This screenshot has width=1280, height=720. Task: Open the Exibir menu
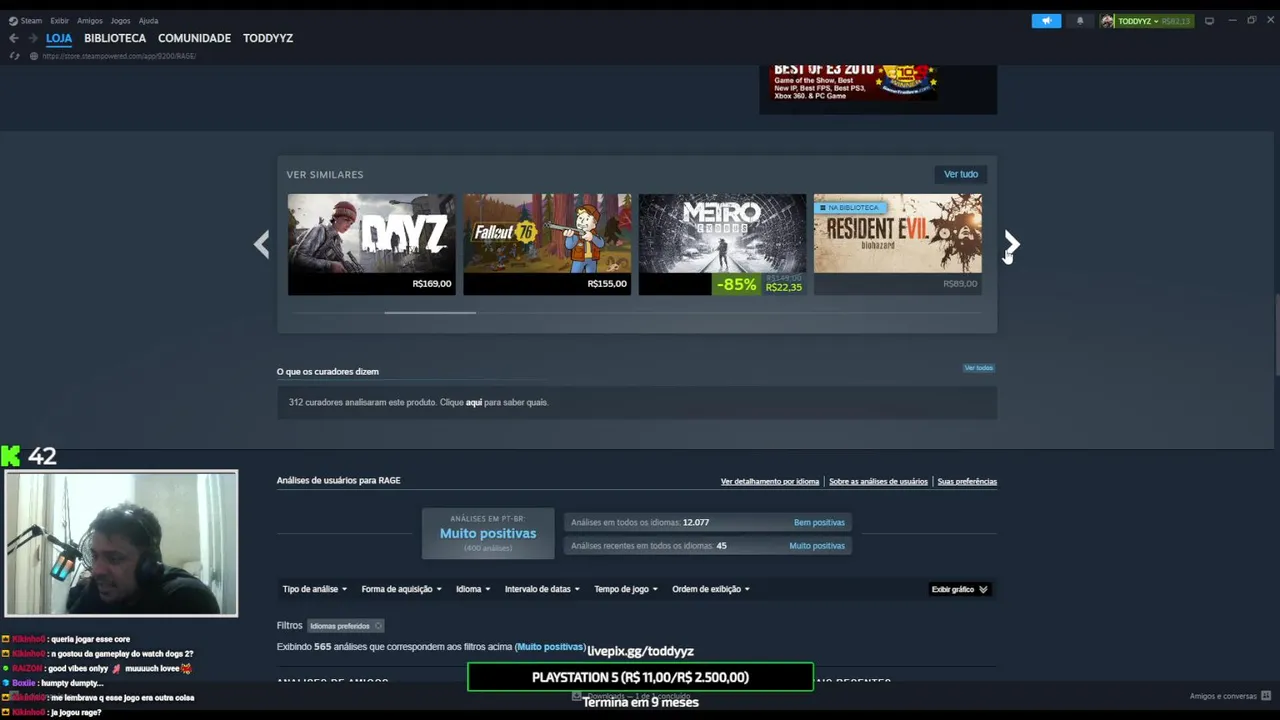(59, 20)
